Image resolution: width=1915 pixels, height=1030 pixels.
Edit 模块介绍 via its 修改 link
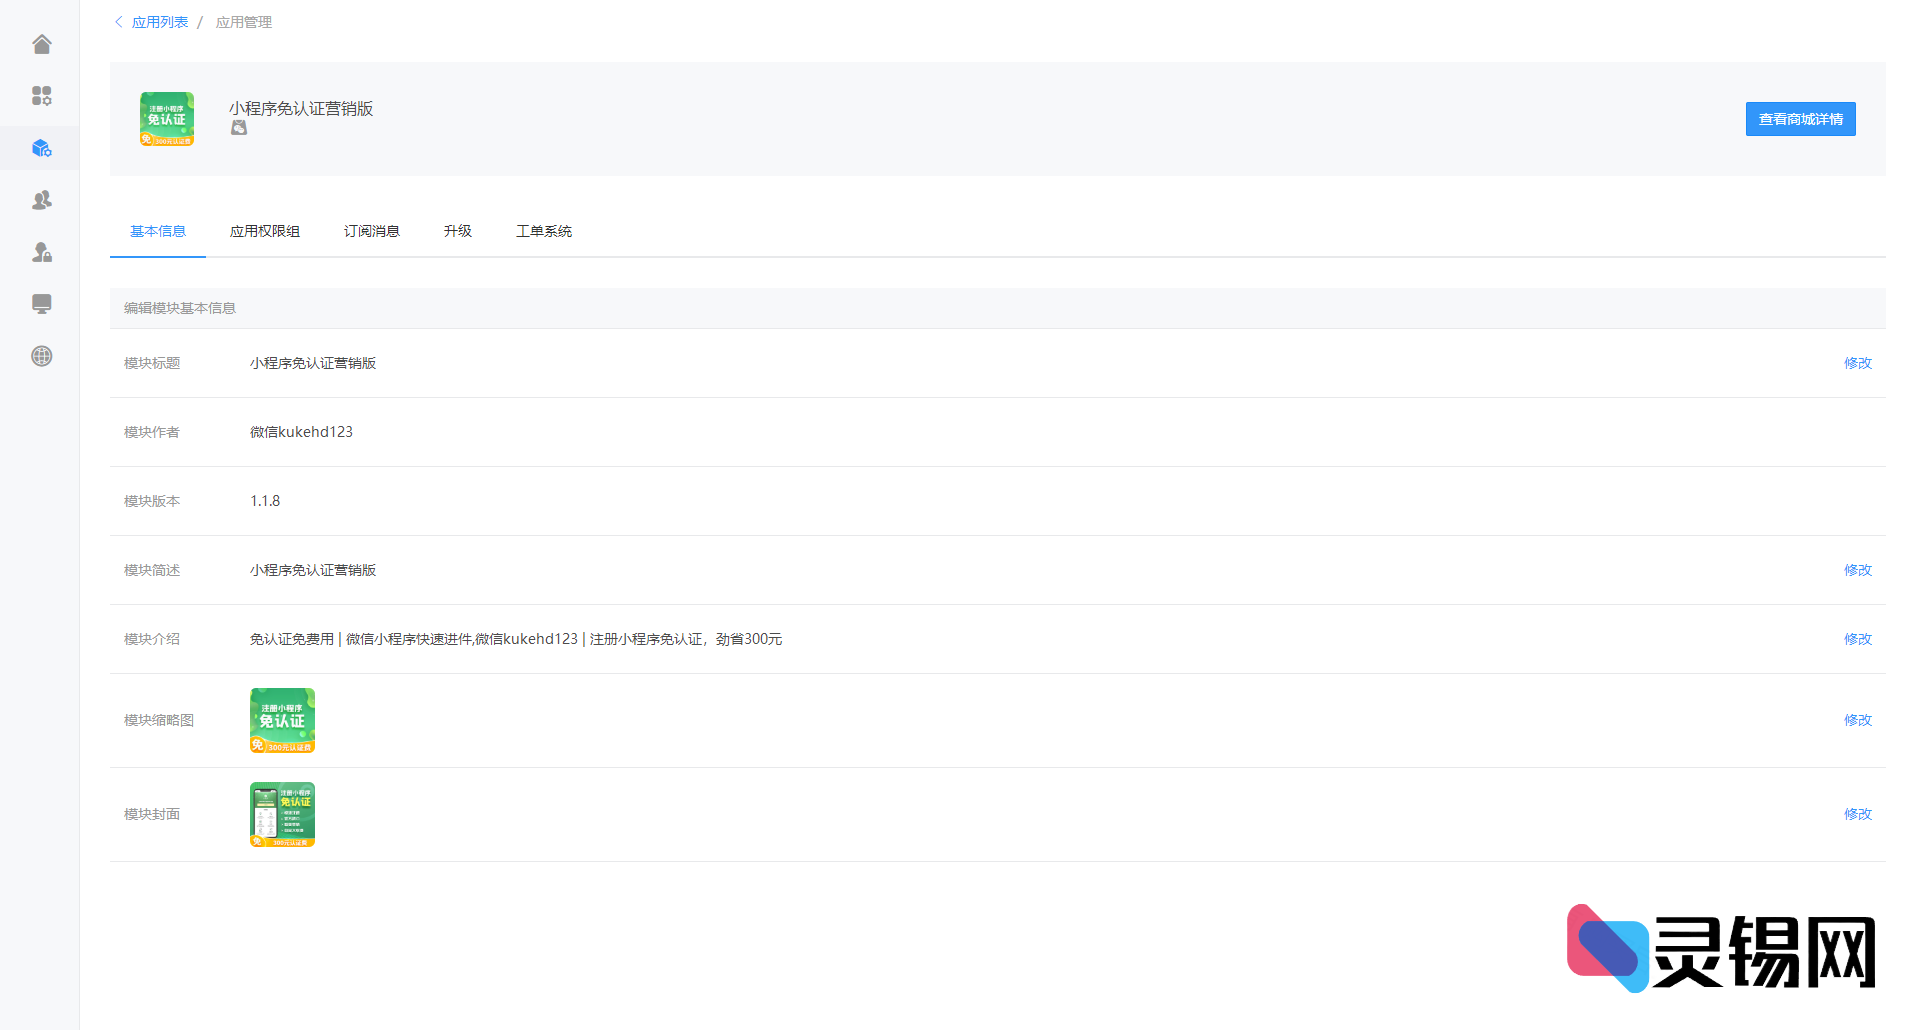tap(1857, 639)
